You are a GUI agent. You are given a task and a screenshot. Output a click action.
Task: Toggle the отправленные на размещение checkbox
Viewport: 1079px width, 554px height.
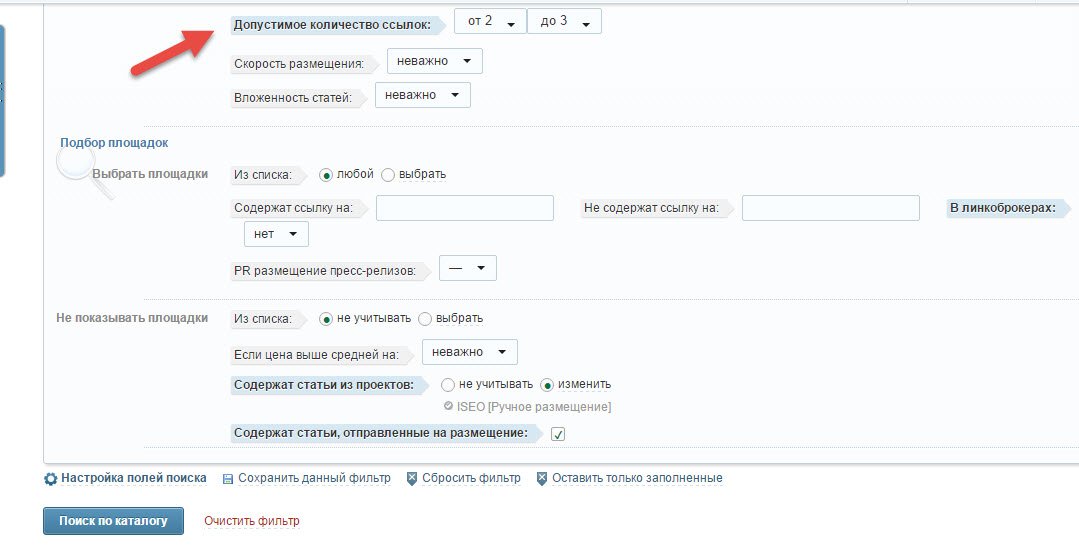558,434
